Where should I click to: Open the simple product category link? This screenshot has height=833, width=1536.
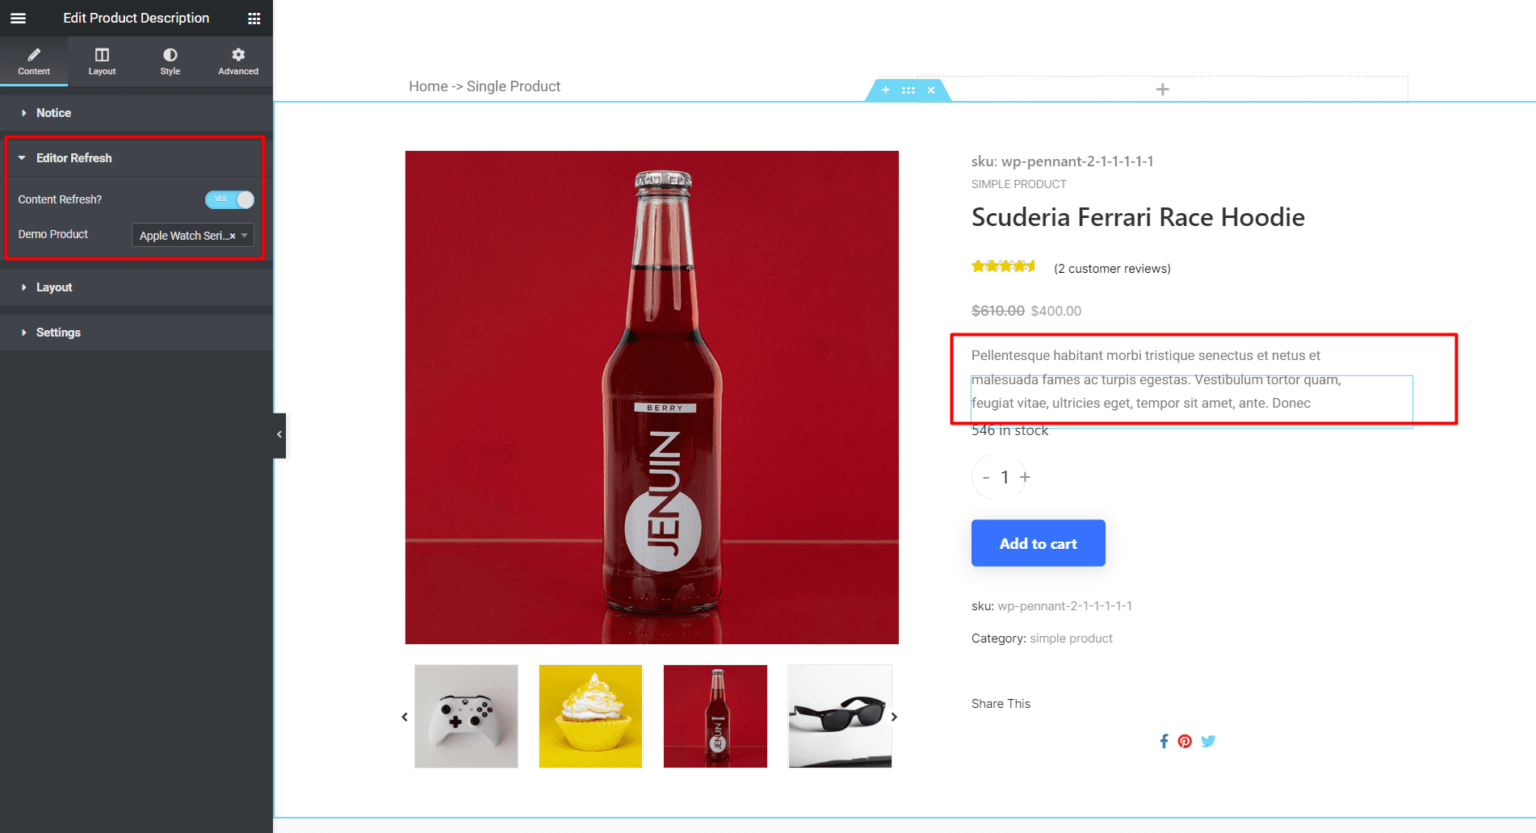1071,638
